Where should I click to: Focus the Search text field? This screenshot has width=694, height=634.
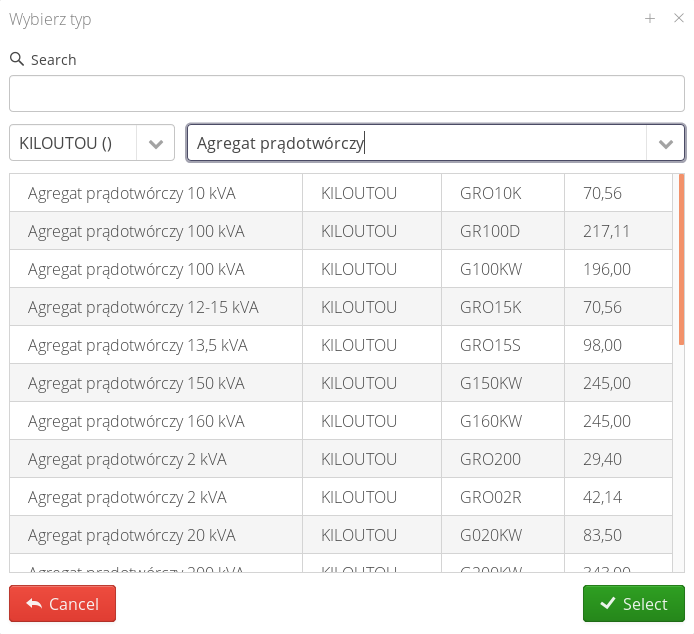(x=346, y=93)
